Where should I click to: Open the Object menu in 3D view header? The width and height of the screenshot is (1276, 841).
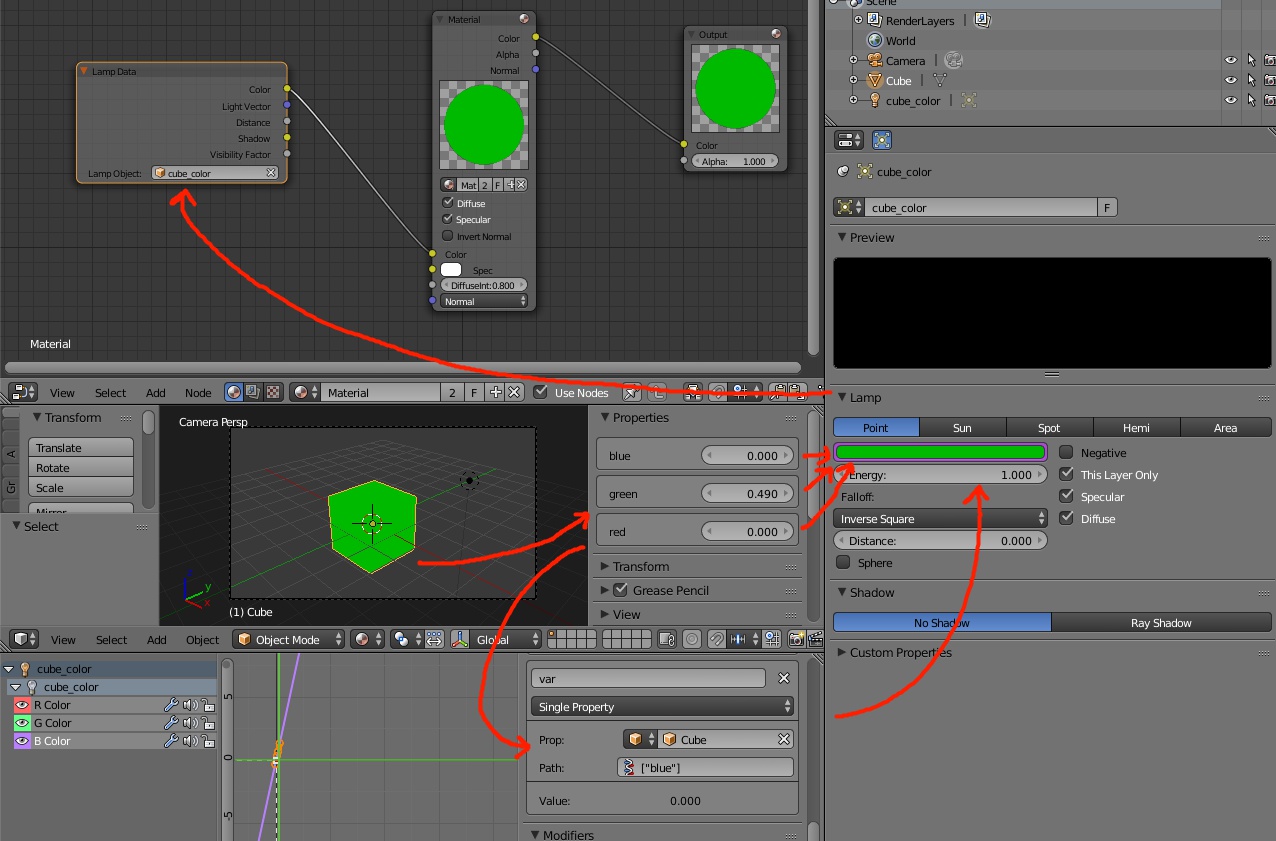click(x=202, y=640)
